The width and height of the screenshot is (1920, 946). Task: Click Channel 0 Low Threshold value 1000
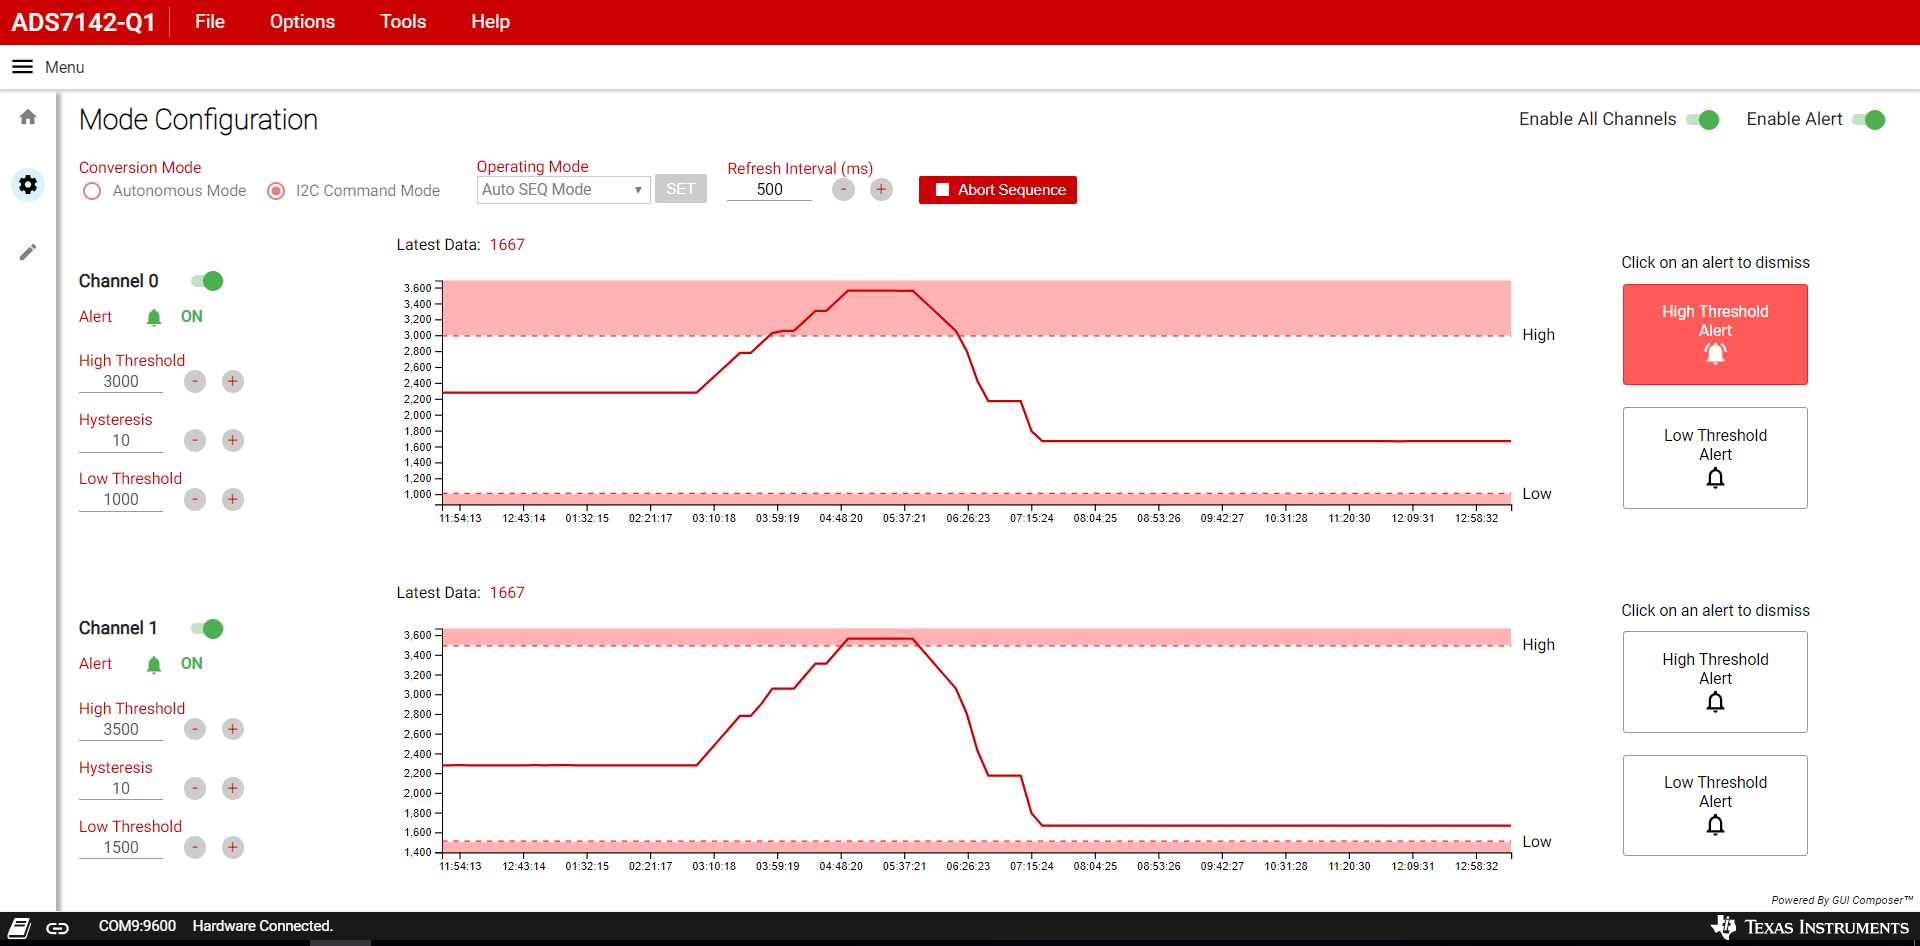tap(121, 500)
